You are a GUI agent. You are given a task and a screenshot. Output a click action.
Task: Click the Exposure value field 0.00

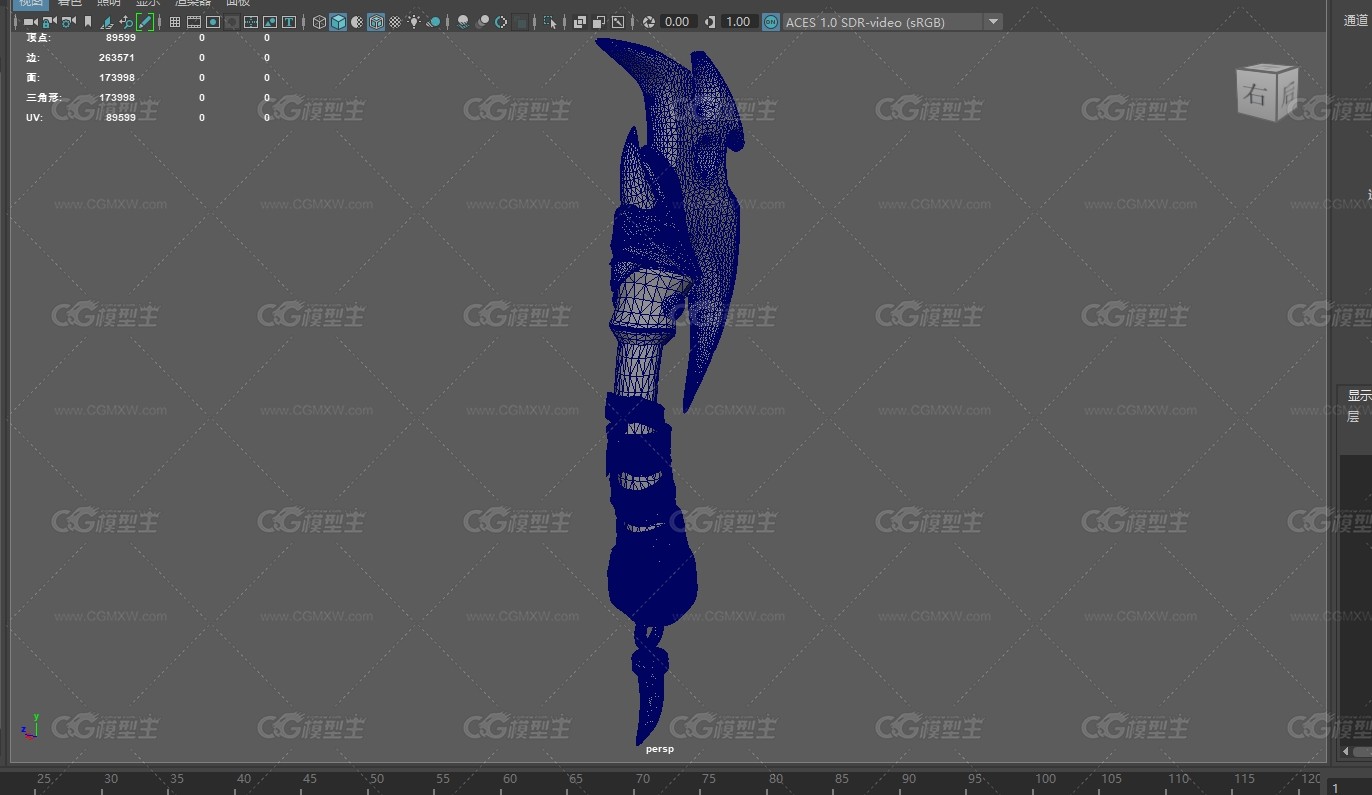pyautogui.click(x=677, y=21)
